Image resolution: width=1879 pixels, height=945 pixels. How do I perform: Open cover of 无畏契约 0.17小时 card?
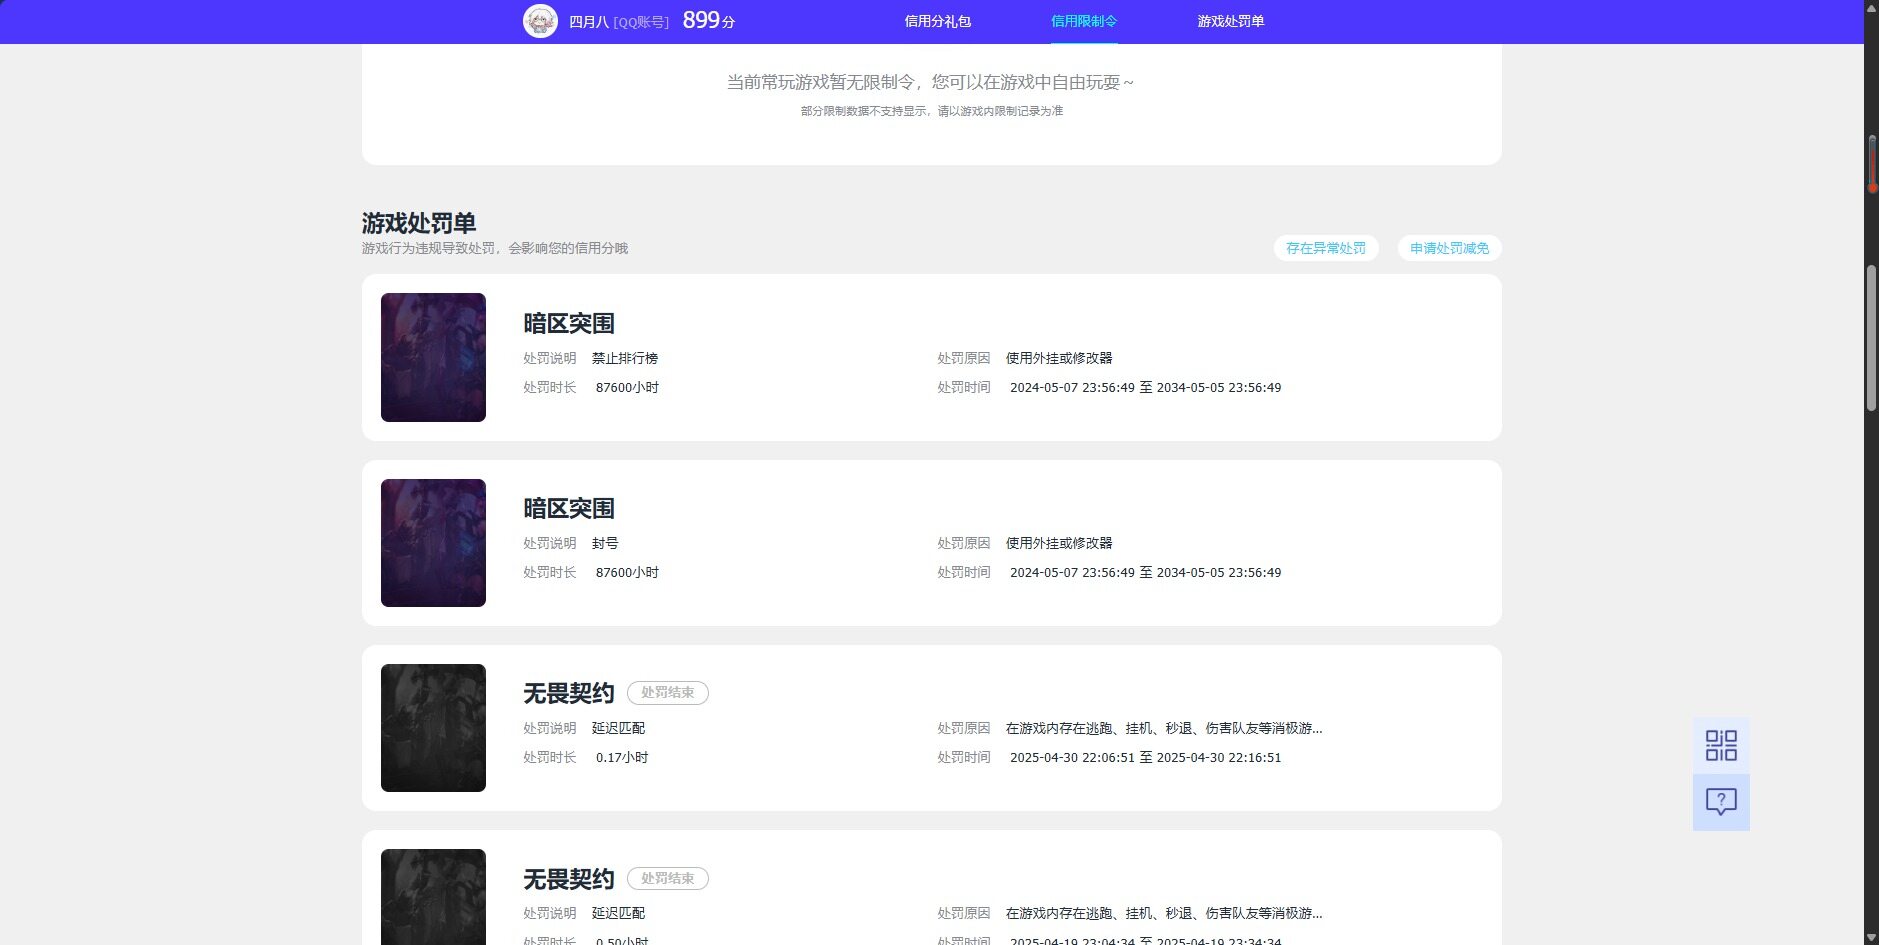[x=433, y=728]
